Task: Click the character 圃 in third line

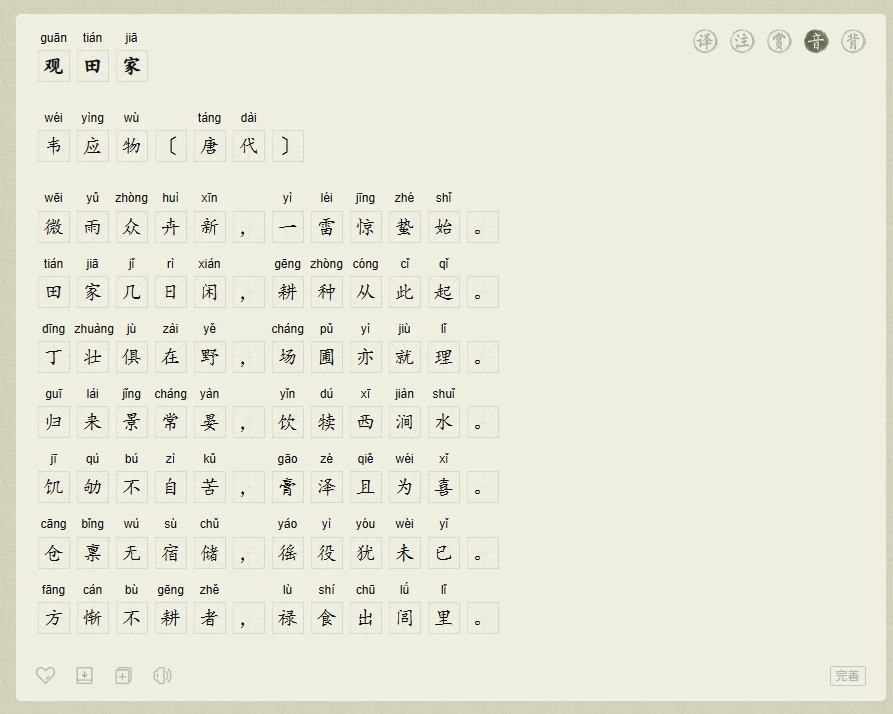Action: (326, 357)
